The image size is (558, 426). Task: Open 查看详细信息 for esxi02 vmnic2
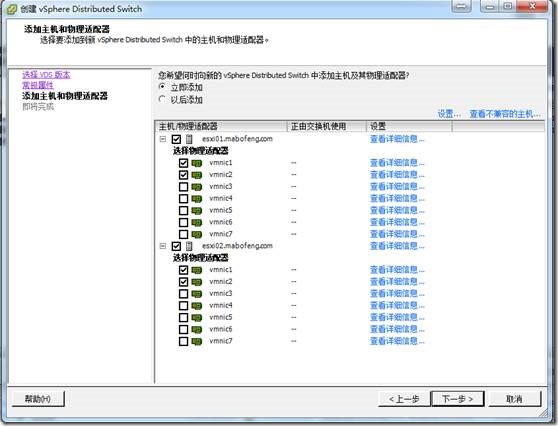click(397, 282)
